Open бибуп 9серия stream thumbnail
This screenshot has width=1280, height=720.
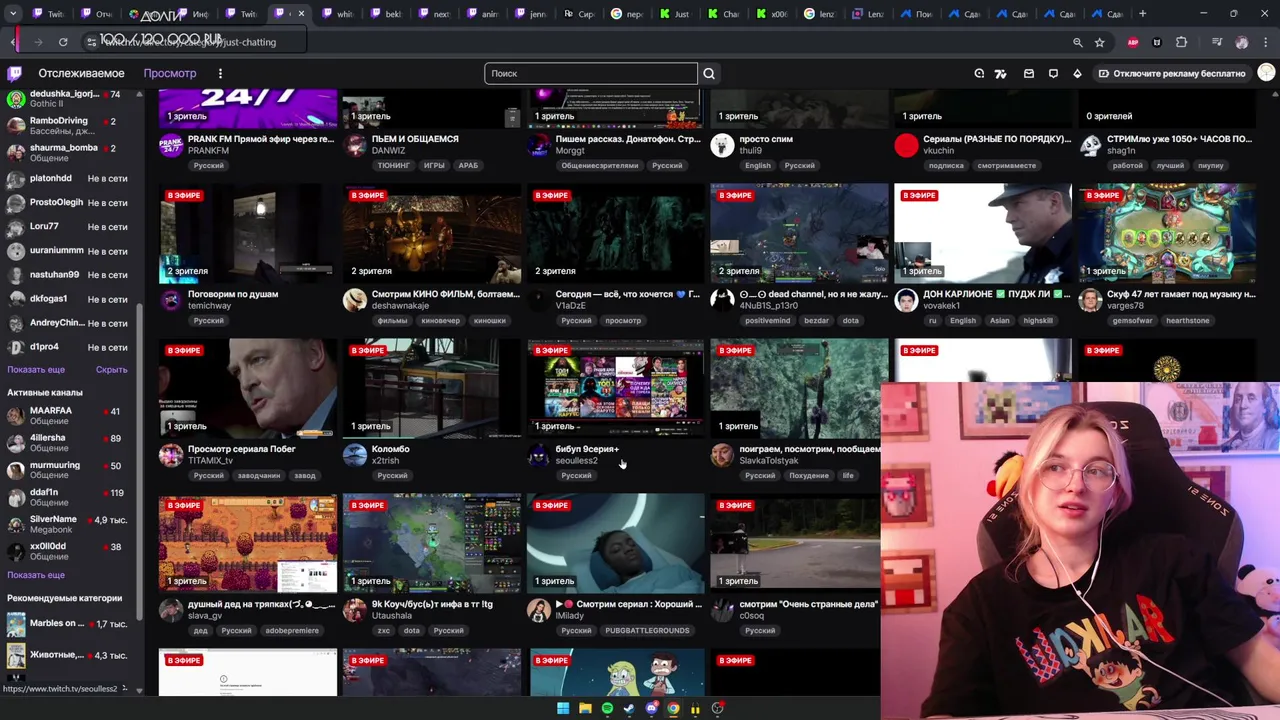(616, 388)
